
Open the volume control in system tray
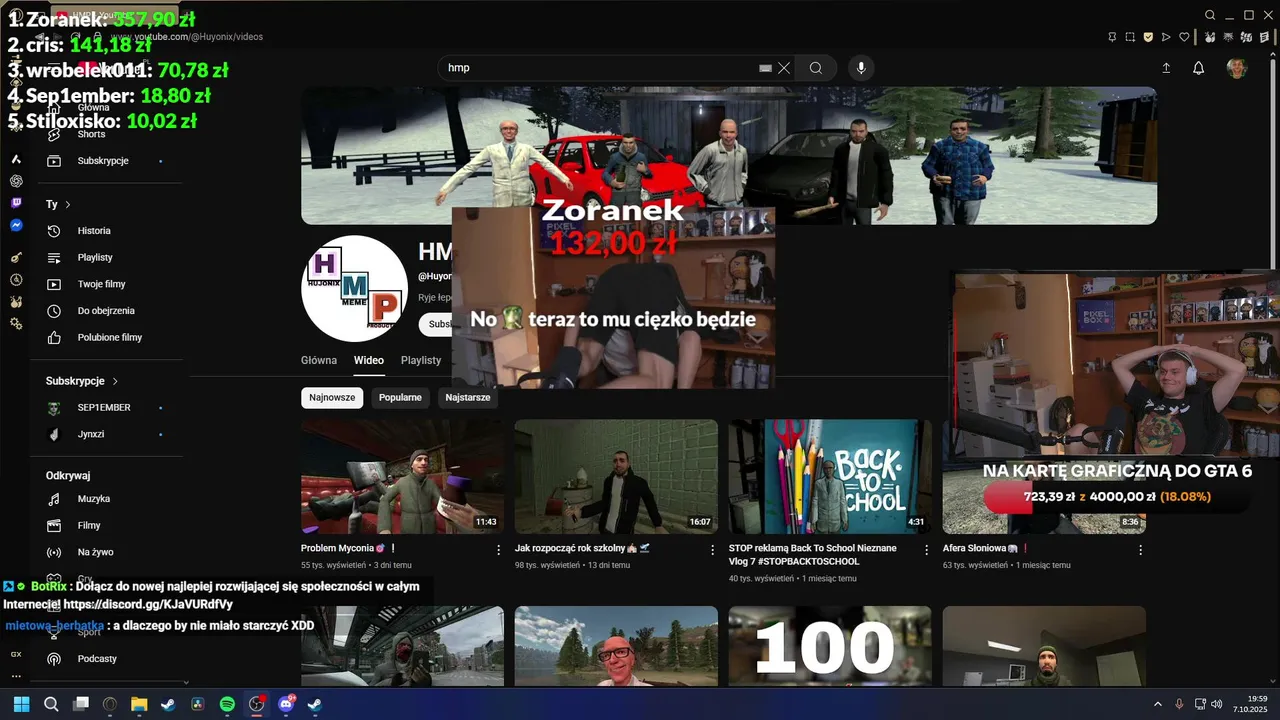pyautogui.click(x=1217, y=704)
